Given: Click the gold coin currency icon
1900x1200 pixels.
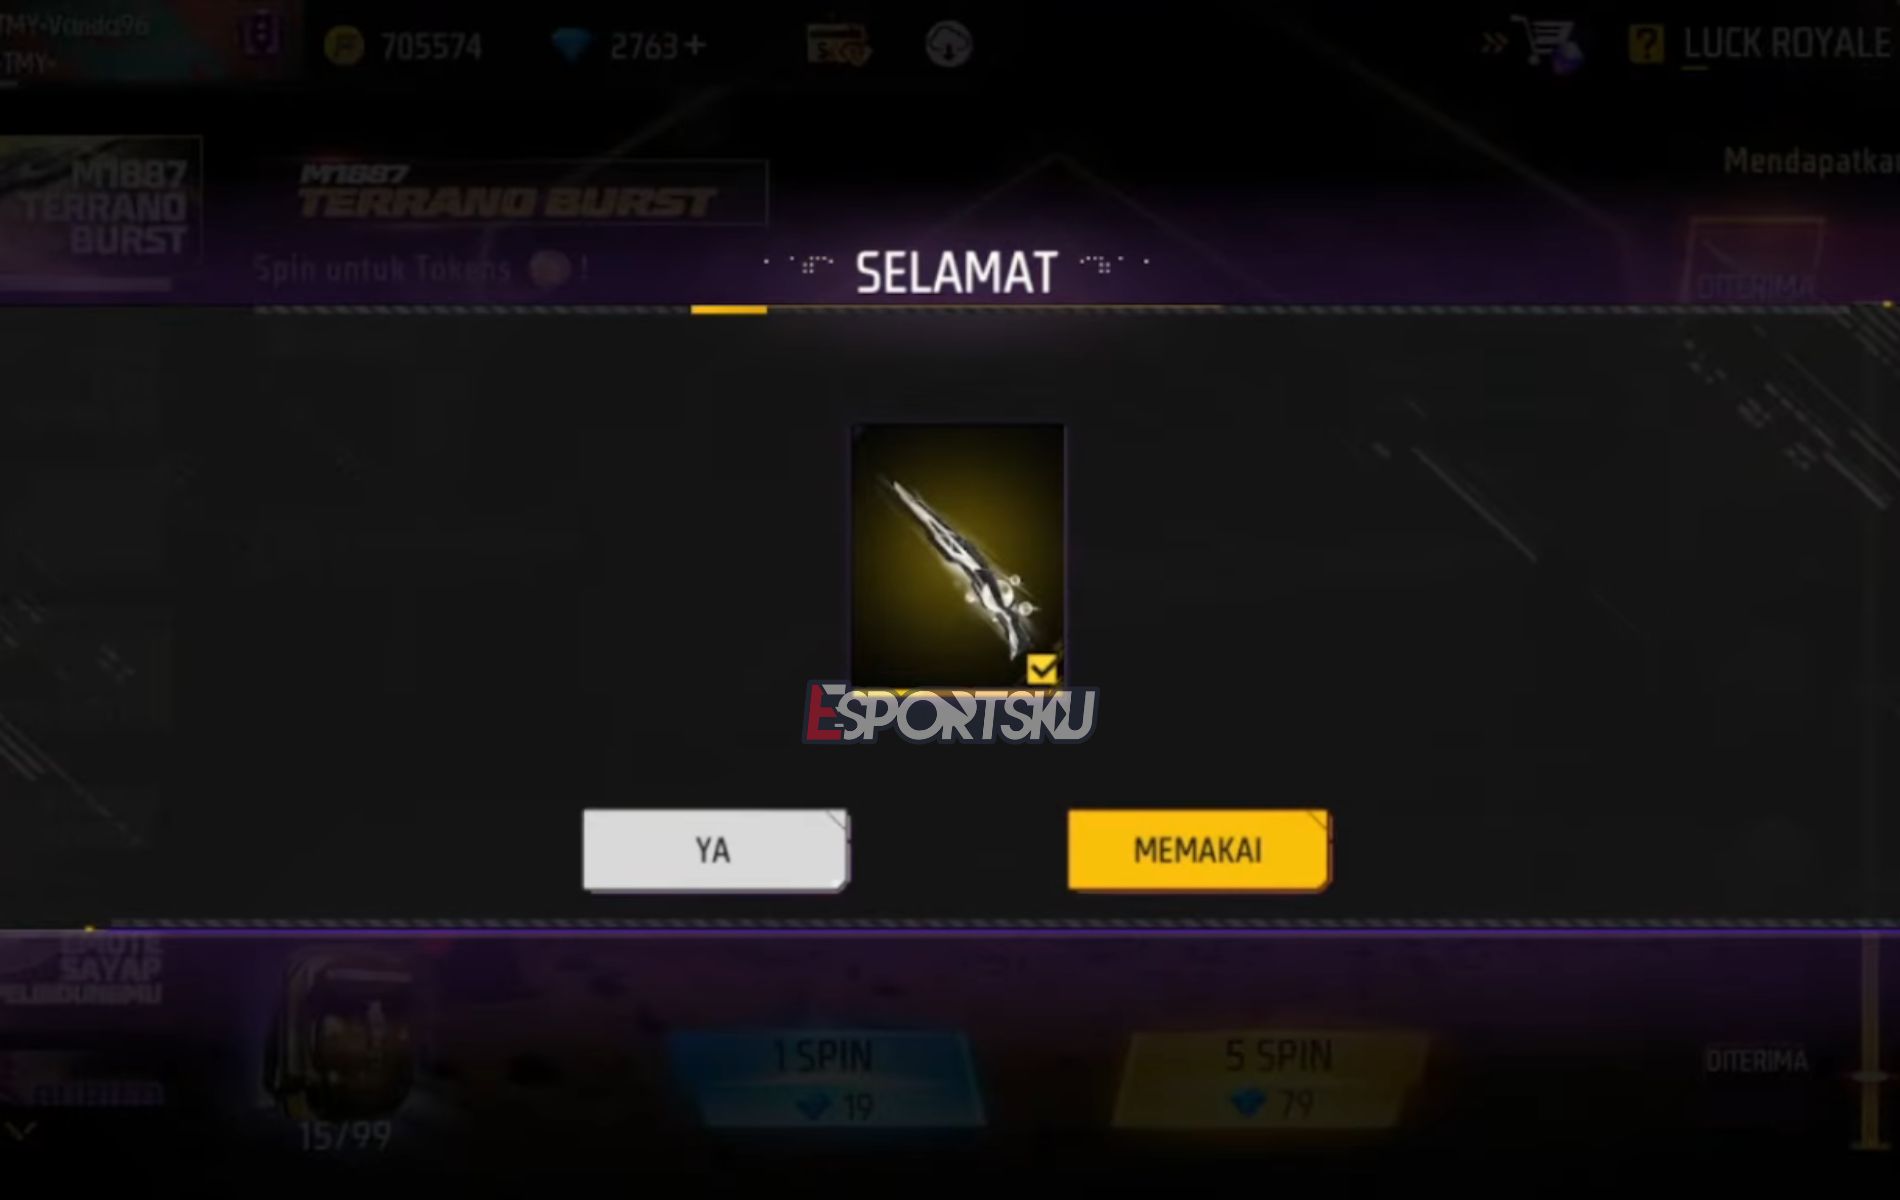Looking at the screenshot, I should 344,46.
